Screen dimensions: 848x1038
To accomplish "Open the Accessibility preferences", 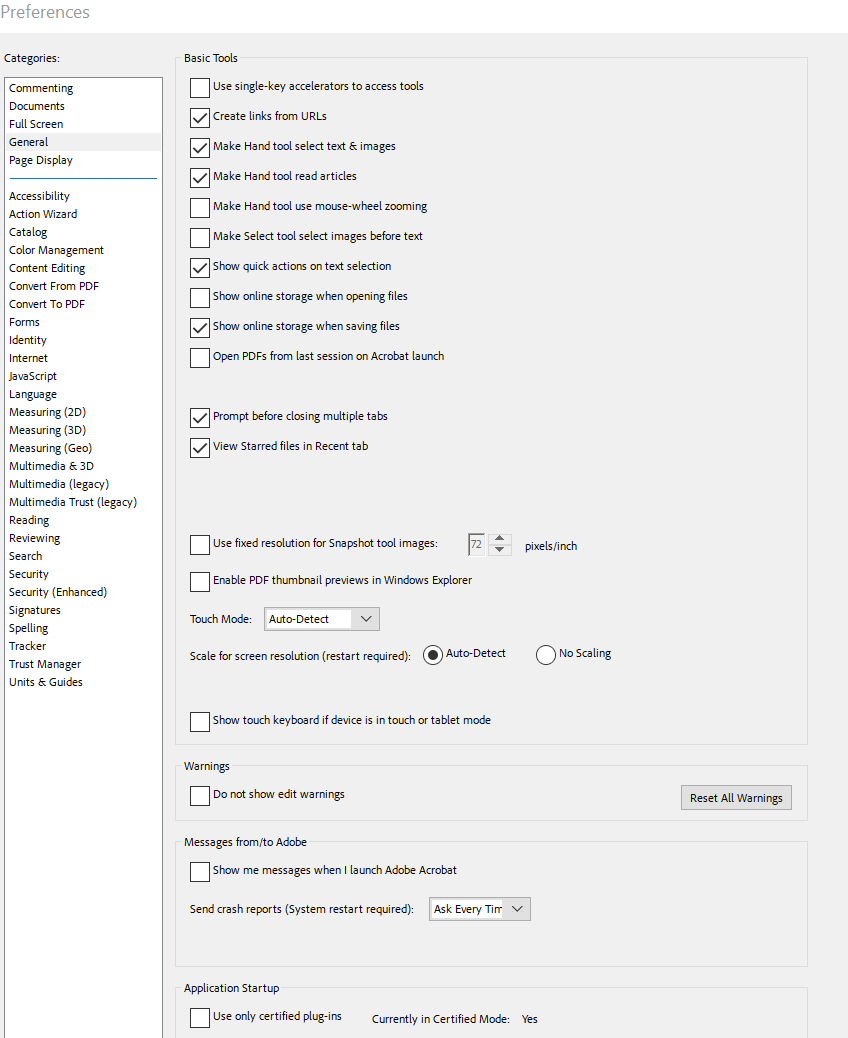I will tap(39, 195).
